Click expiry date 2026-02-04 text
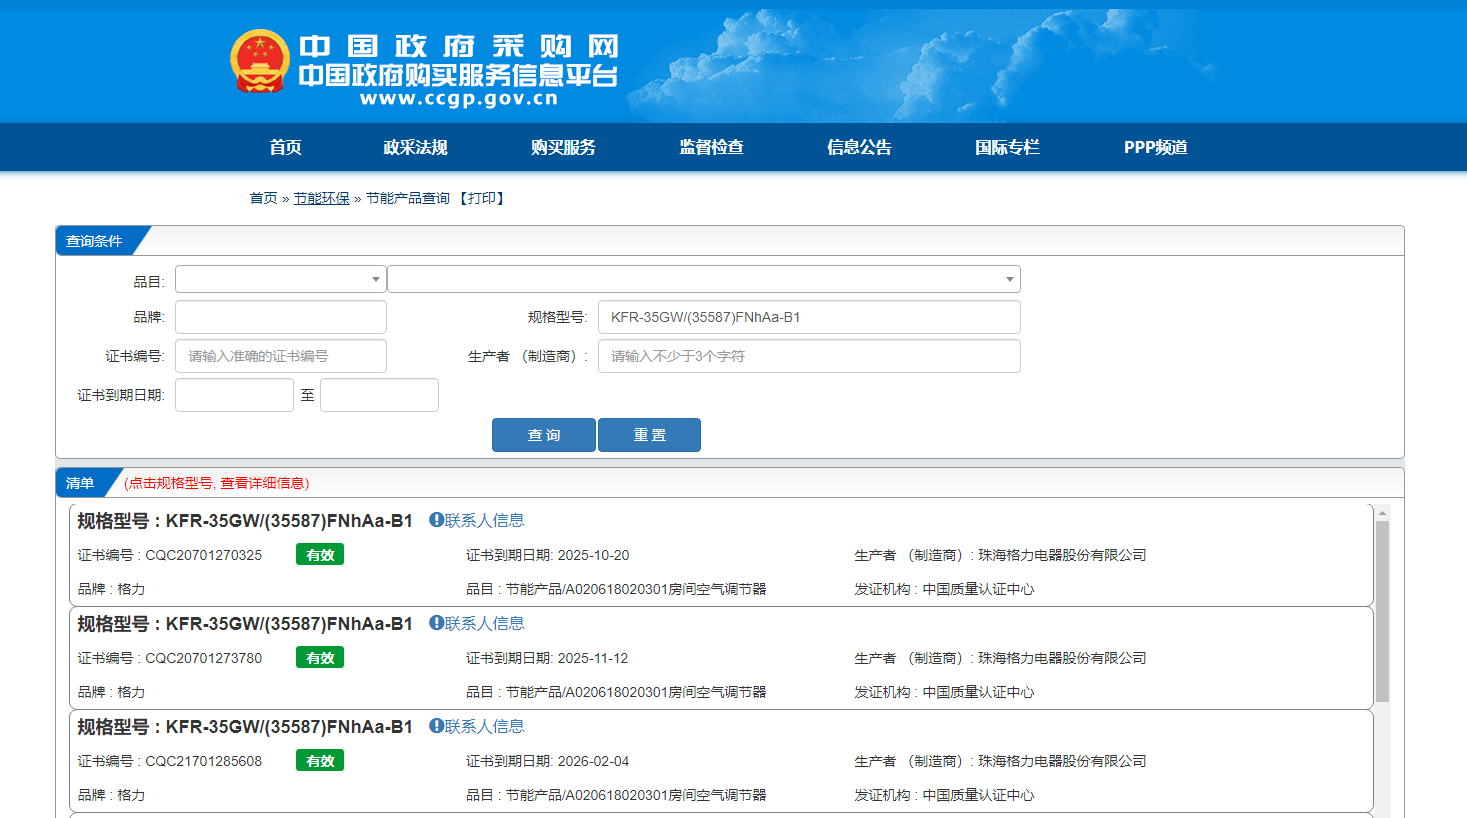The height and width of the screenshot is (818, 1467). click(594, 761)
